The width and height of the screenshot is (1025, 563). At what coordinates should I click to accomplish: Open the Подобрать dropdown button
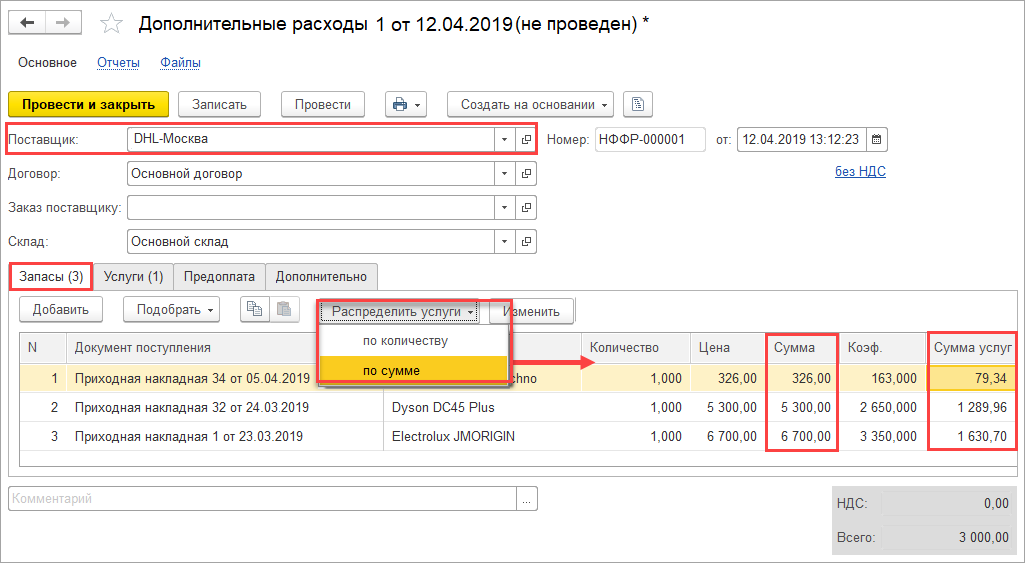click(171, 310)
